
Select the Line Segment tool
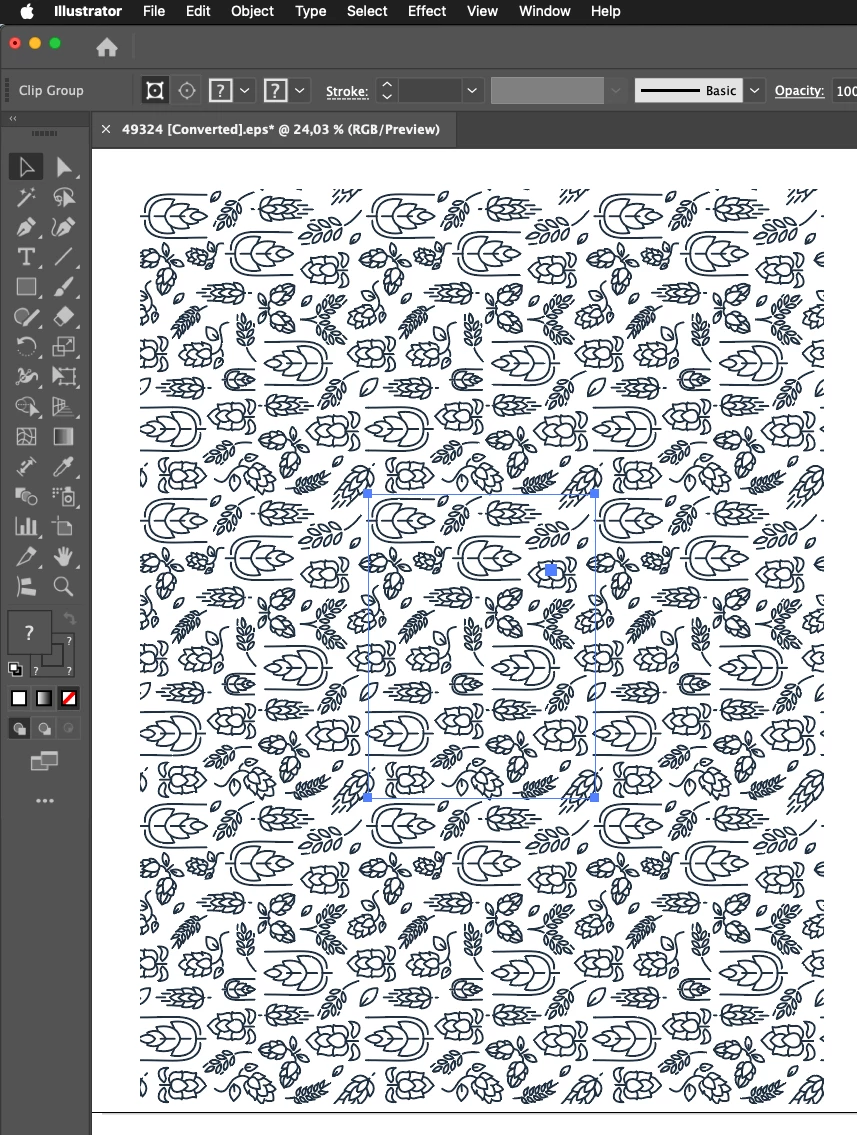click(64, 257)
